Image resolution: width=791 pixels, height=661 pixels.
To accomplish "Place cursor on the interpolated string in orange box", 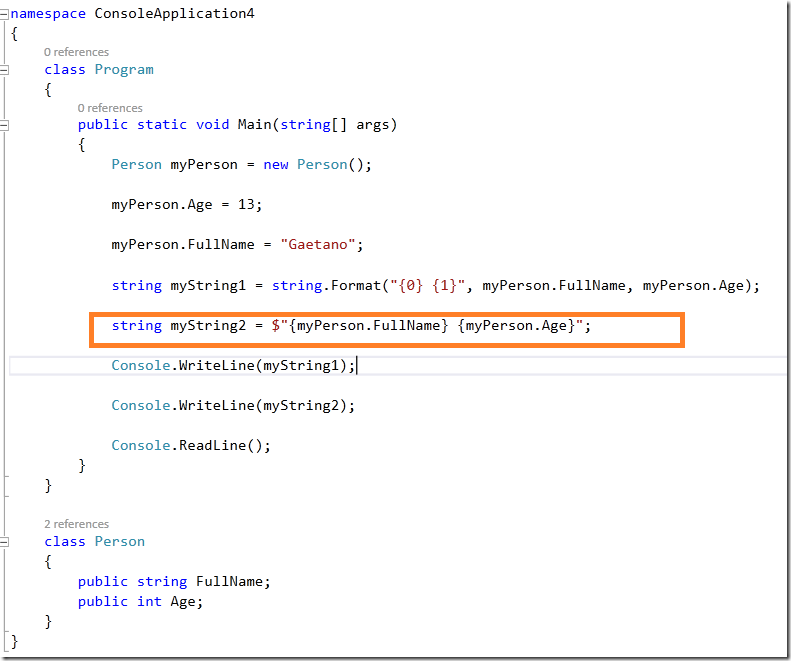I will [x=432, y=326].
